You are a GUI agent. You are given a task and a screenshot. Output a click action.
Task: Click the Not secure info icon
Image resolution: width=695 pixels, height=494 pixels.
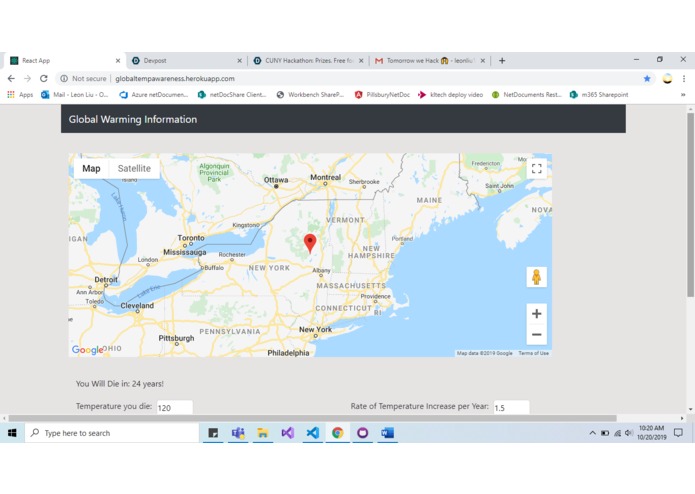pos(64,78)
